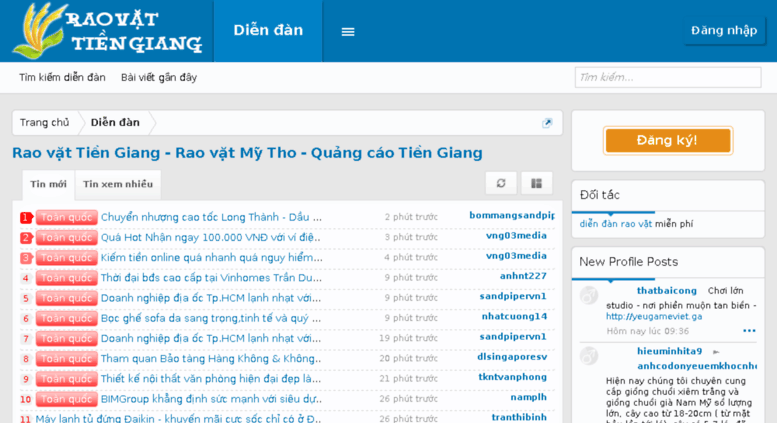Screen dimensions: 777x423
Task: Open thread Máy lạnh tủ đứng Daikin
Action: 178,419
